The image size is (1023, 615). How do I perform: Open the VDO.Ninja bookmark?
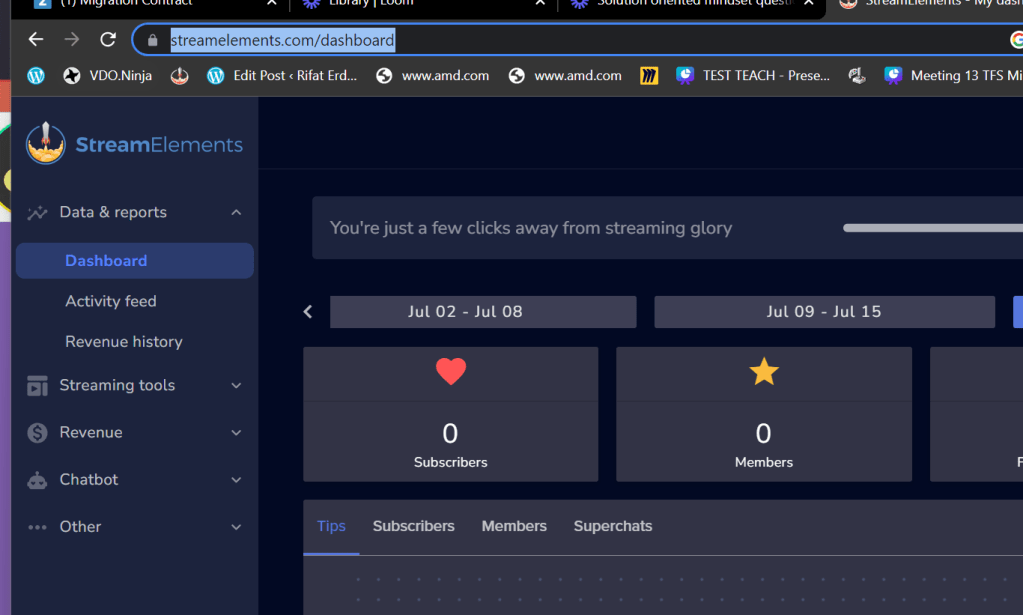(108, 76)
